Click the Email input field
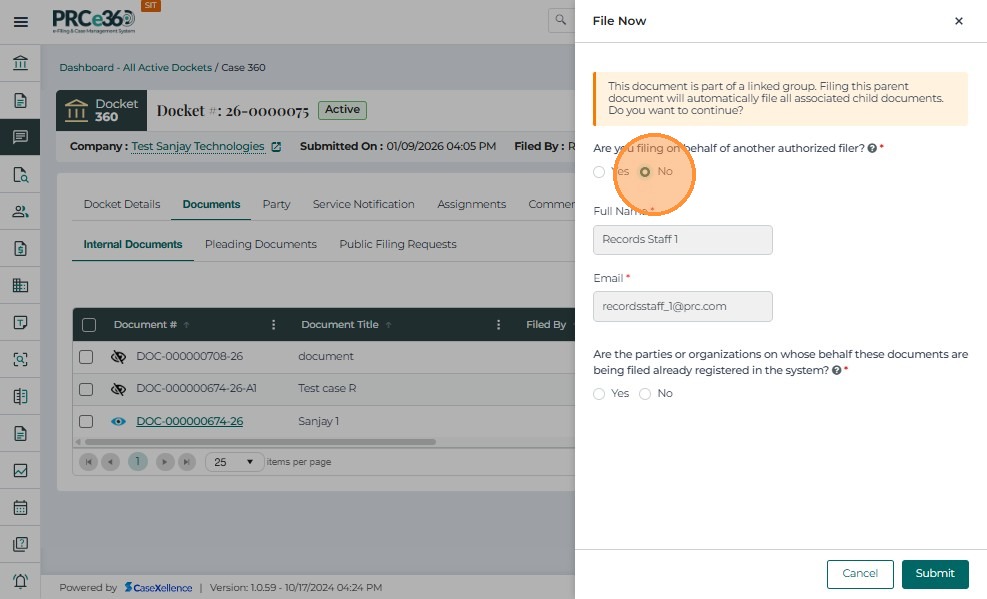The height and width of the screenshot is (599, 987). coord(683,306)
